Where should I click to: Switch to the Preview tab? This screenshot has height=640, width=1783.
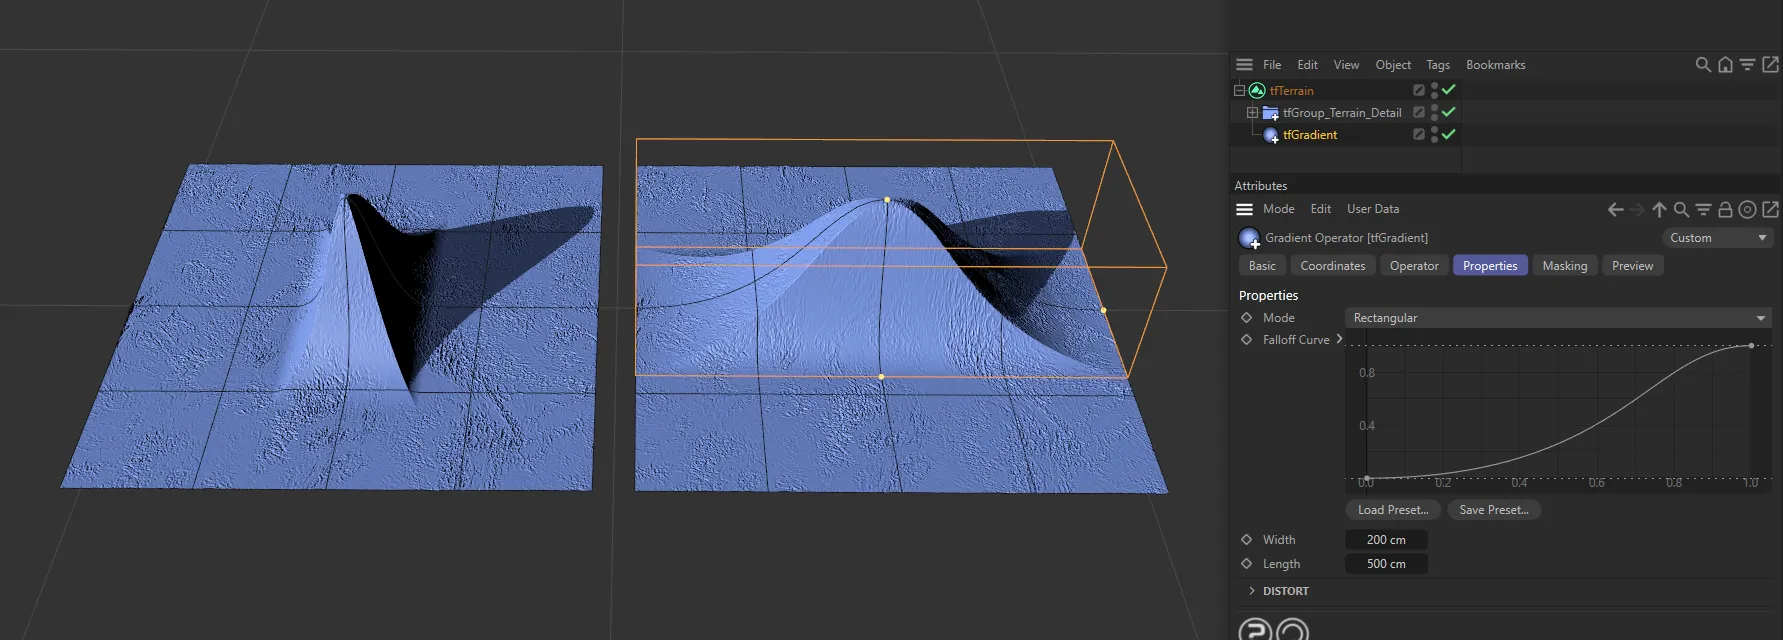[x=1632, y=266]
